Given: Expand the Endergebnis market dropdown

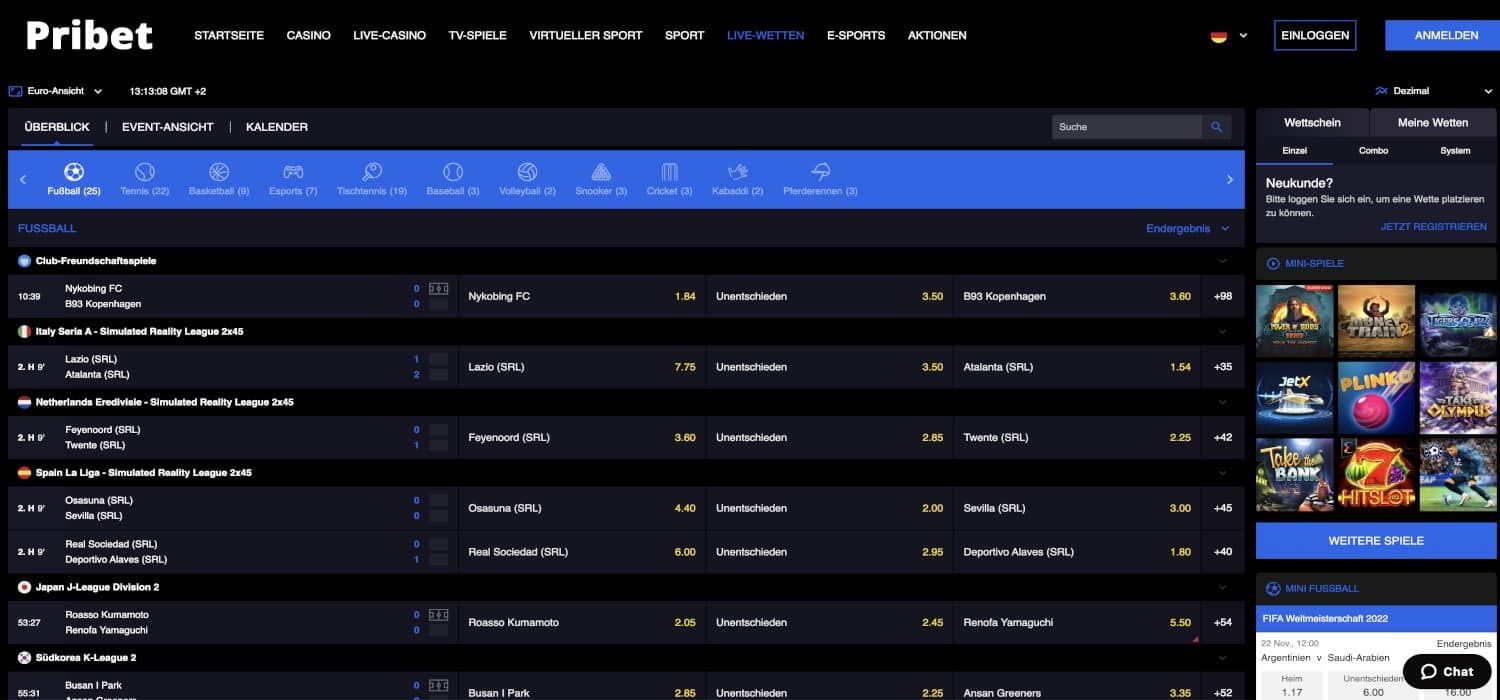Looking at the screenshot, I should pyautogui.click(x=1187, y=229).
